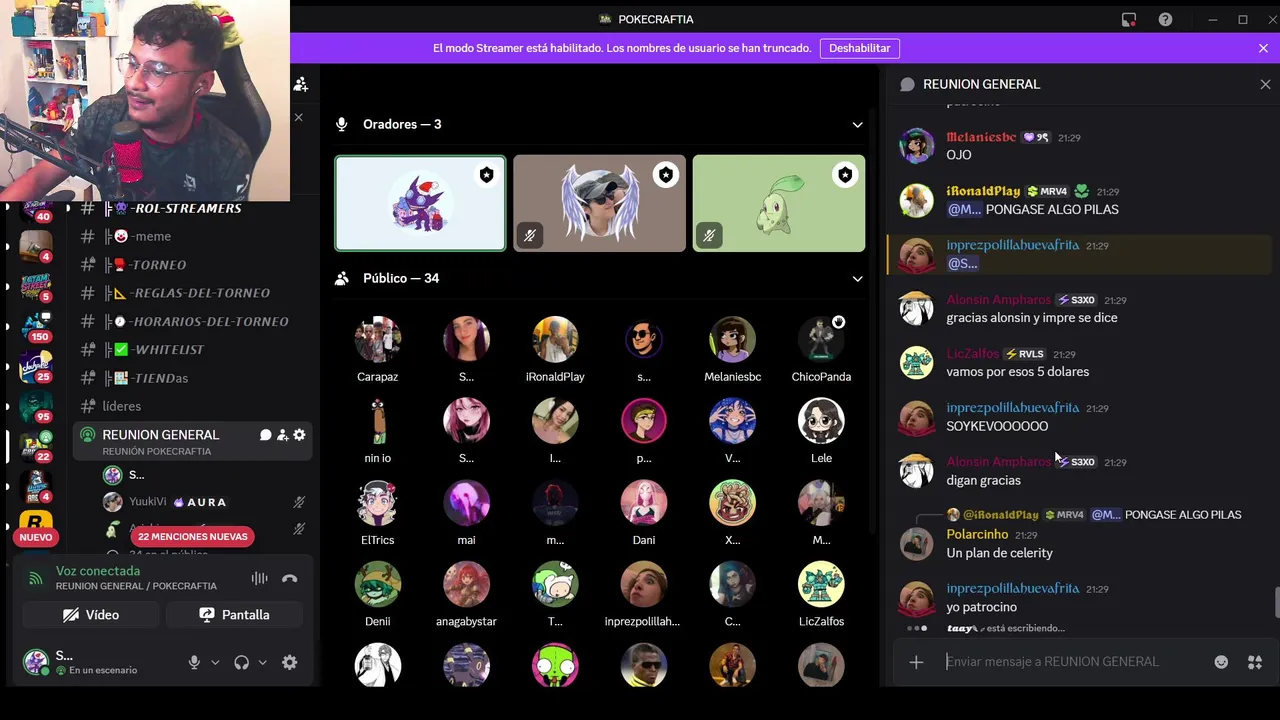Share screen with Pantalla button

pyautogui.click(x=234, y=615)
